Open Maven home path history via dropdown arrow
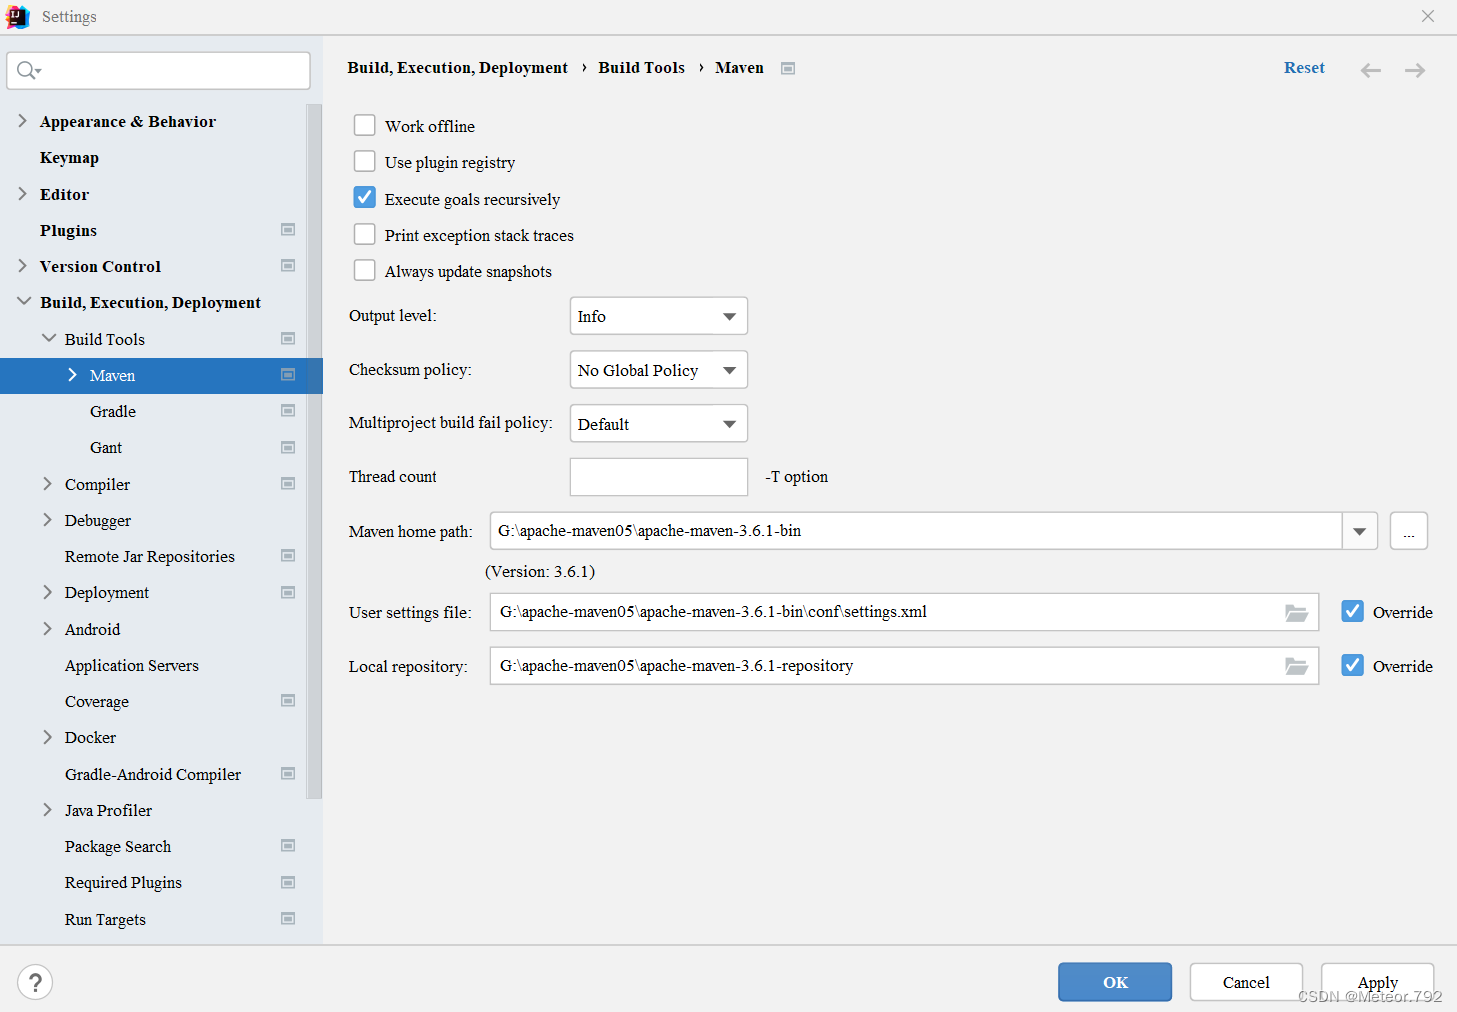 coord(1359,531)
